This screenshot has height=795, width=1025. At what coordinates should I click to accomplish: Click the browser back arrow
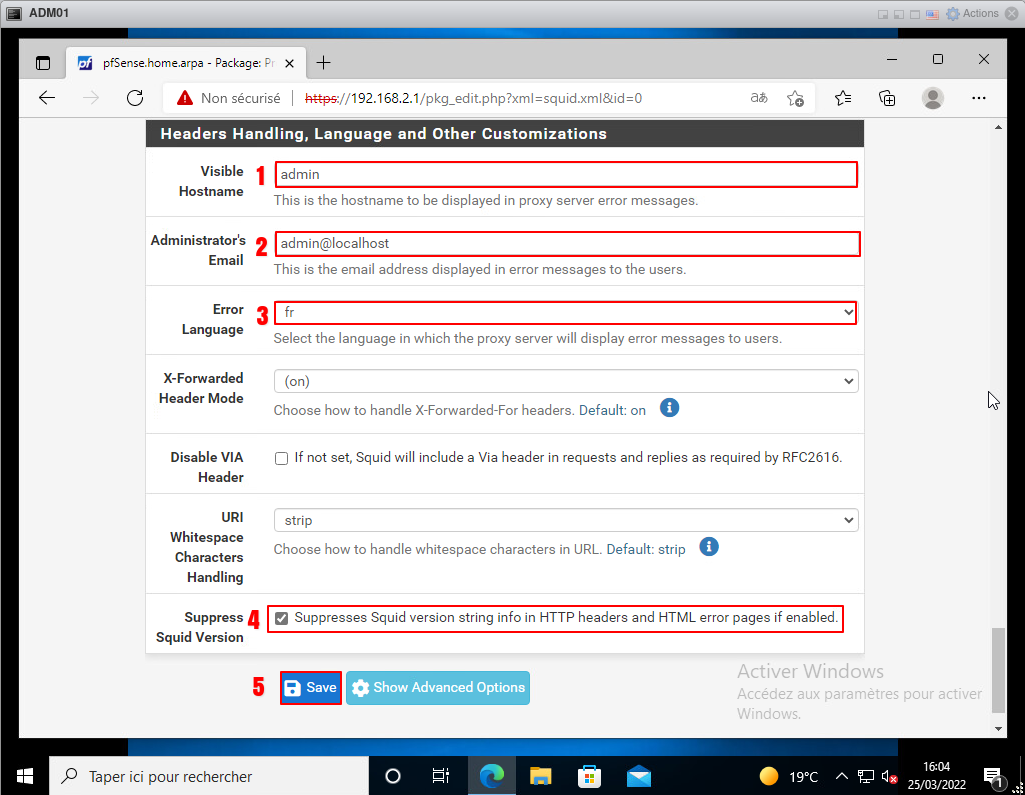(x=47, y=98)
